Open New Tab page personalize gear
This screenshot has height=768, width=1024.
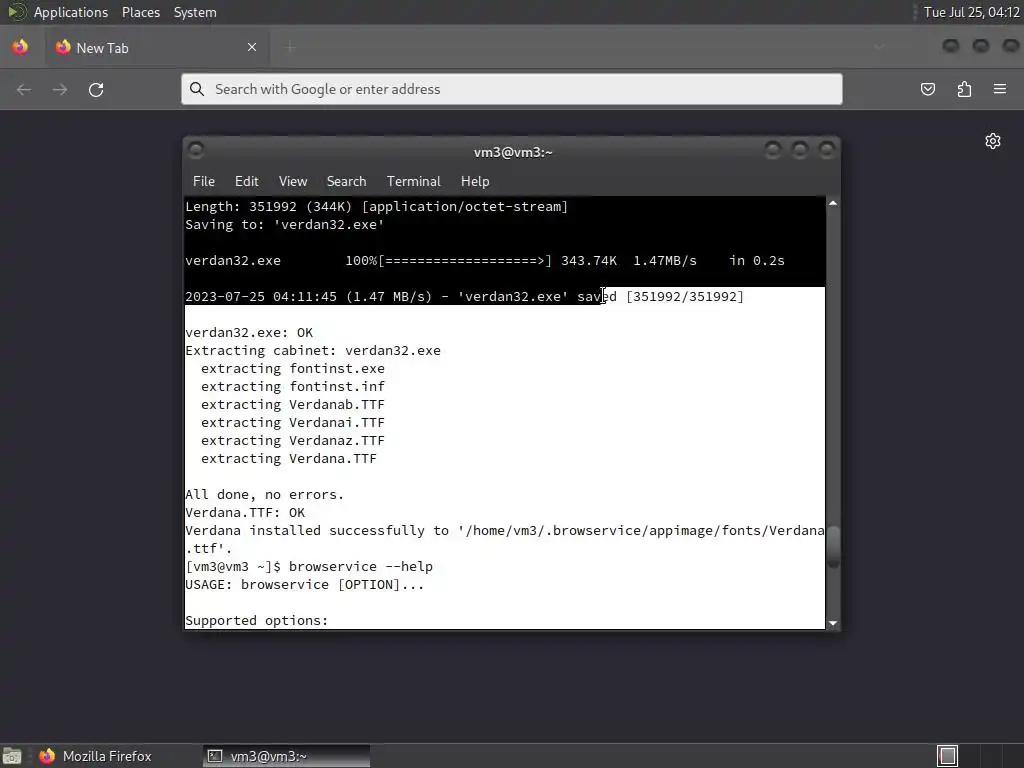point(993,141)
